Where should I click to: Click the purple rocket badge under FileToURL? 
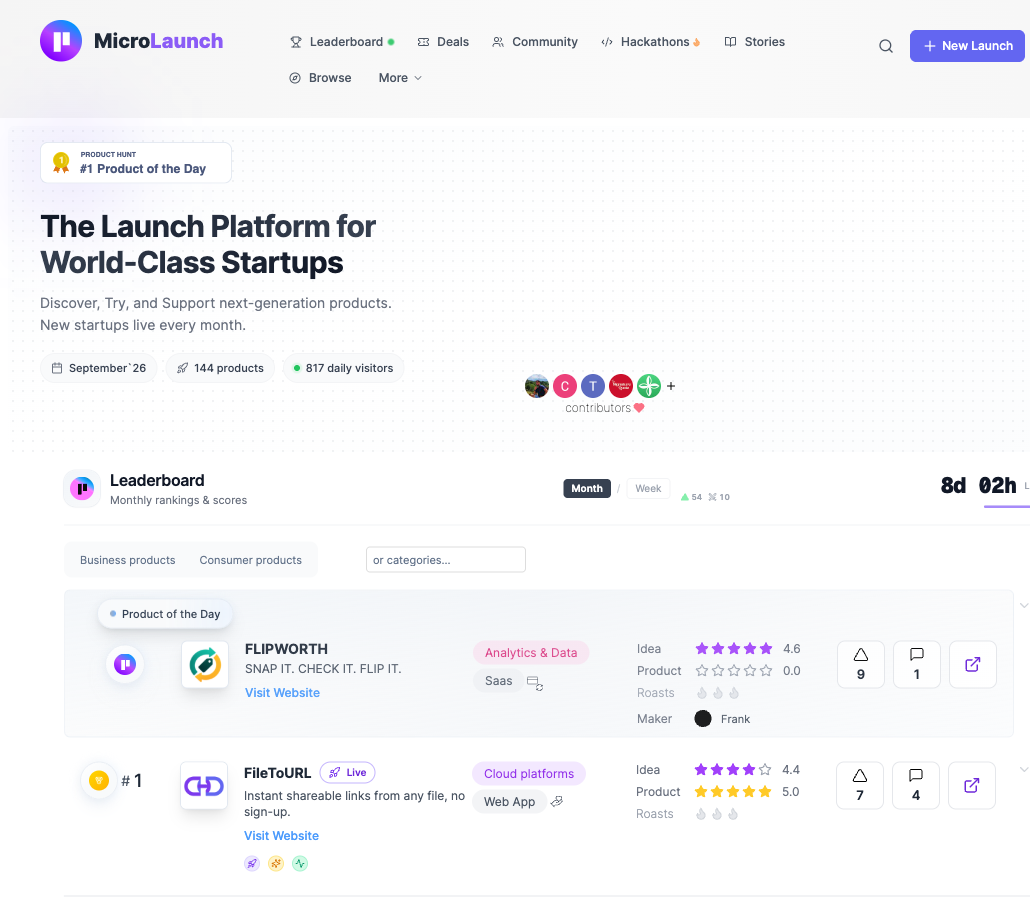pos(252,863)
